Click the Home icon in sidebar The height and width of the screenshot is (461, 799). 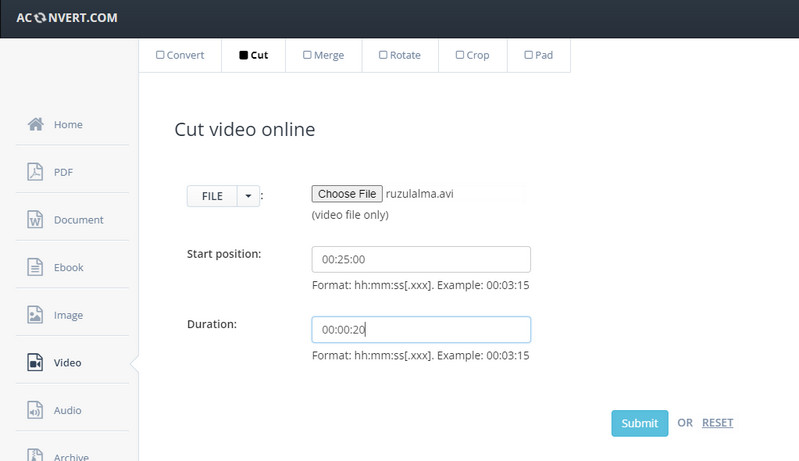[35, 125]
